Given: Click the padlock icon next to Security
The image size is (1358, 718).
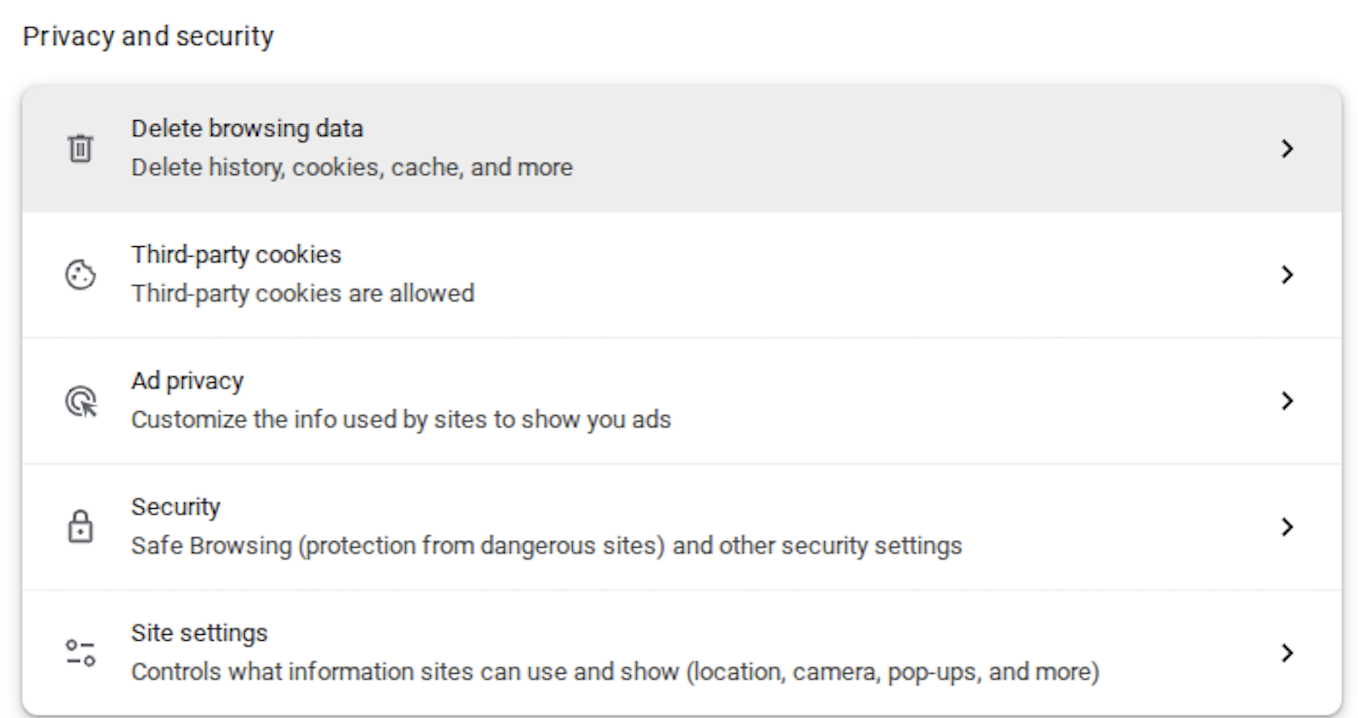Looking at the screenshot, I should (82, 525).
